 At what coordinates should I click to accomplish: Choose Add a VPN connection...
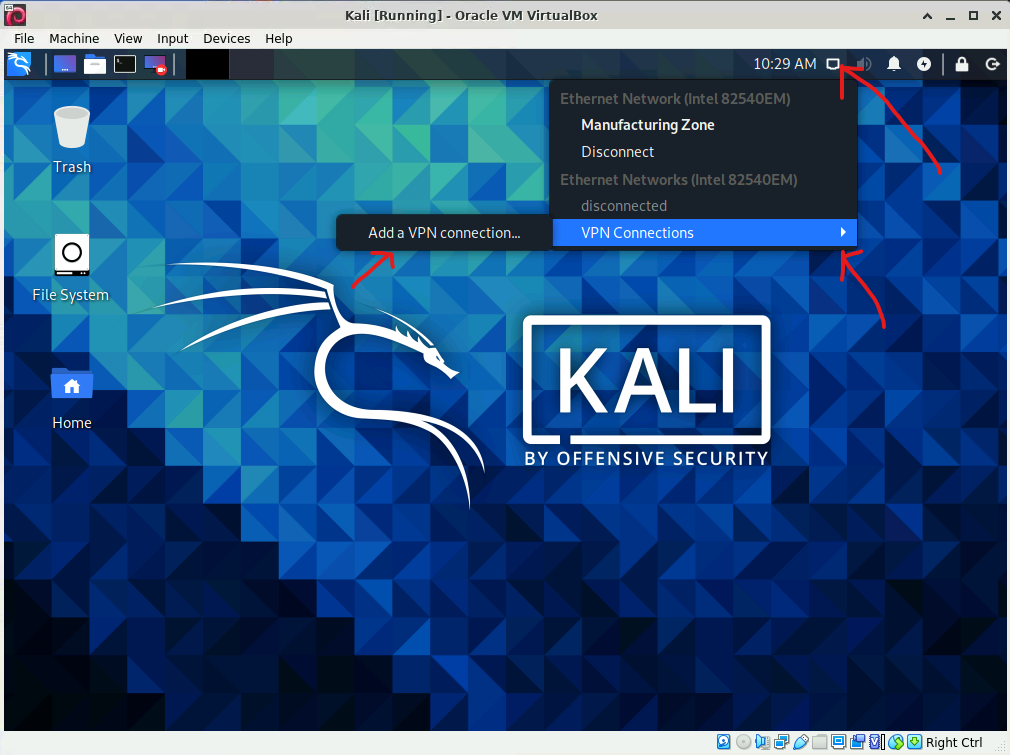pos(444,233)
